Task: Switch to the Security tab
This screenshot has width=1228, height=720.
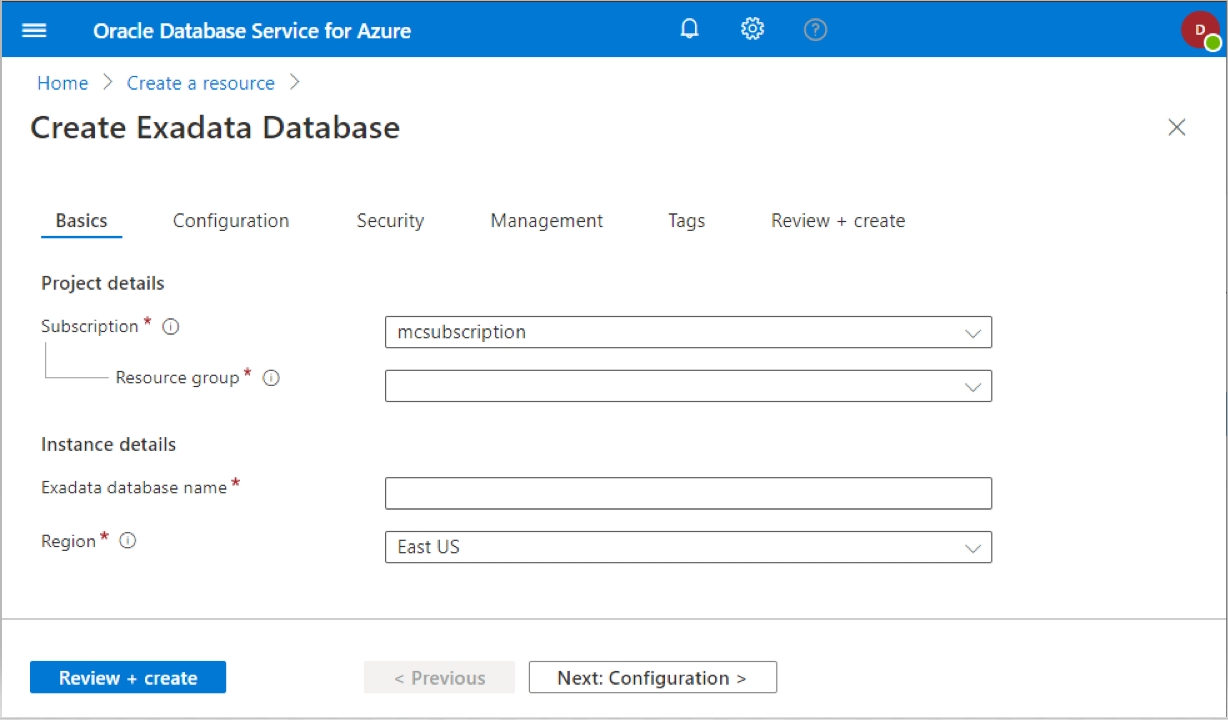Action: click(x=390, y=221)
